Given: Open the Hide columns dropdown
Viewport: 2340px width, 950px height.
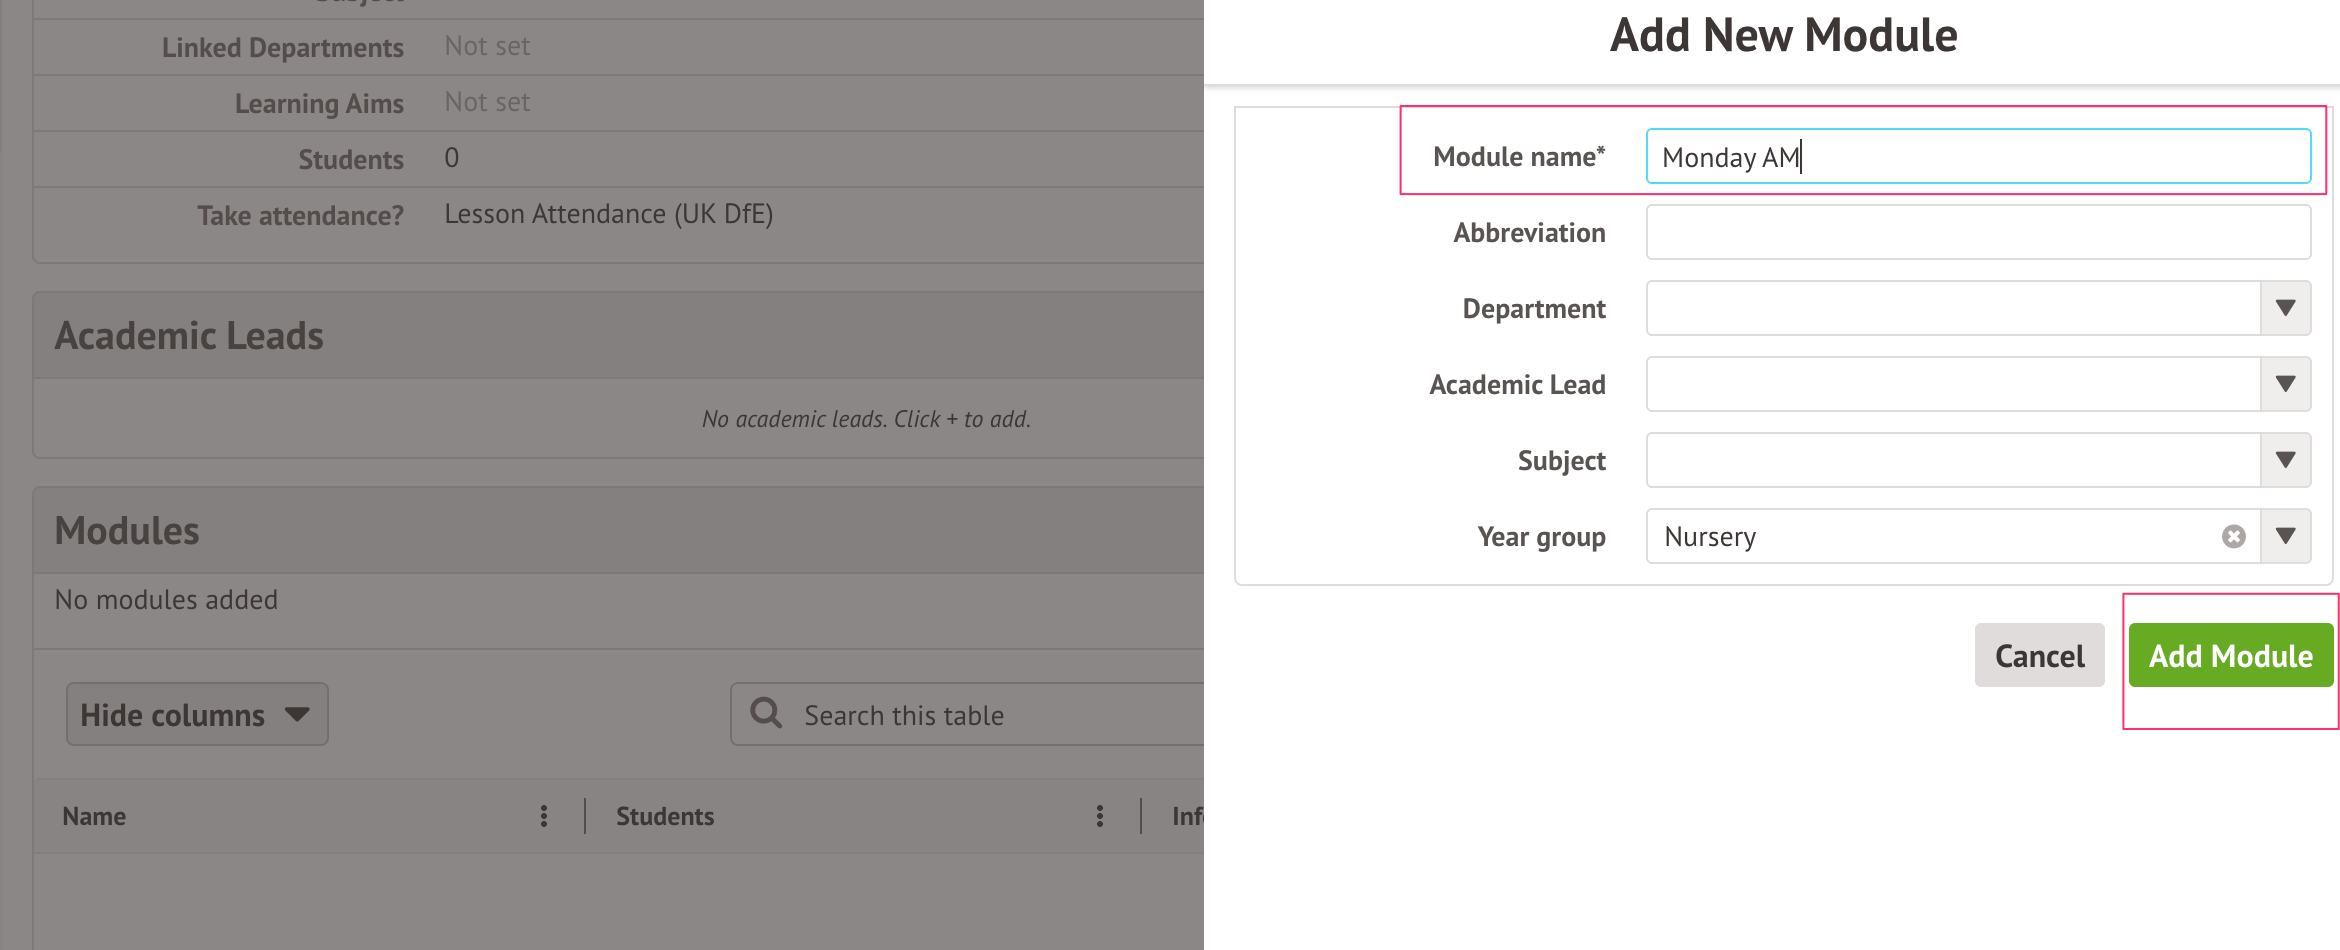Looking at the screenshot, I should (x=197, y=714).
